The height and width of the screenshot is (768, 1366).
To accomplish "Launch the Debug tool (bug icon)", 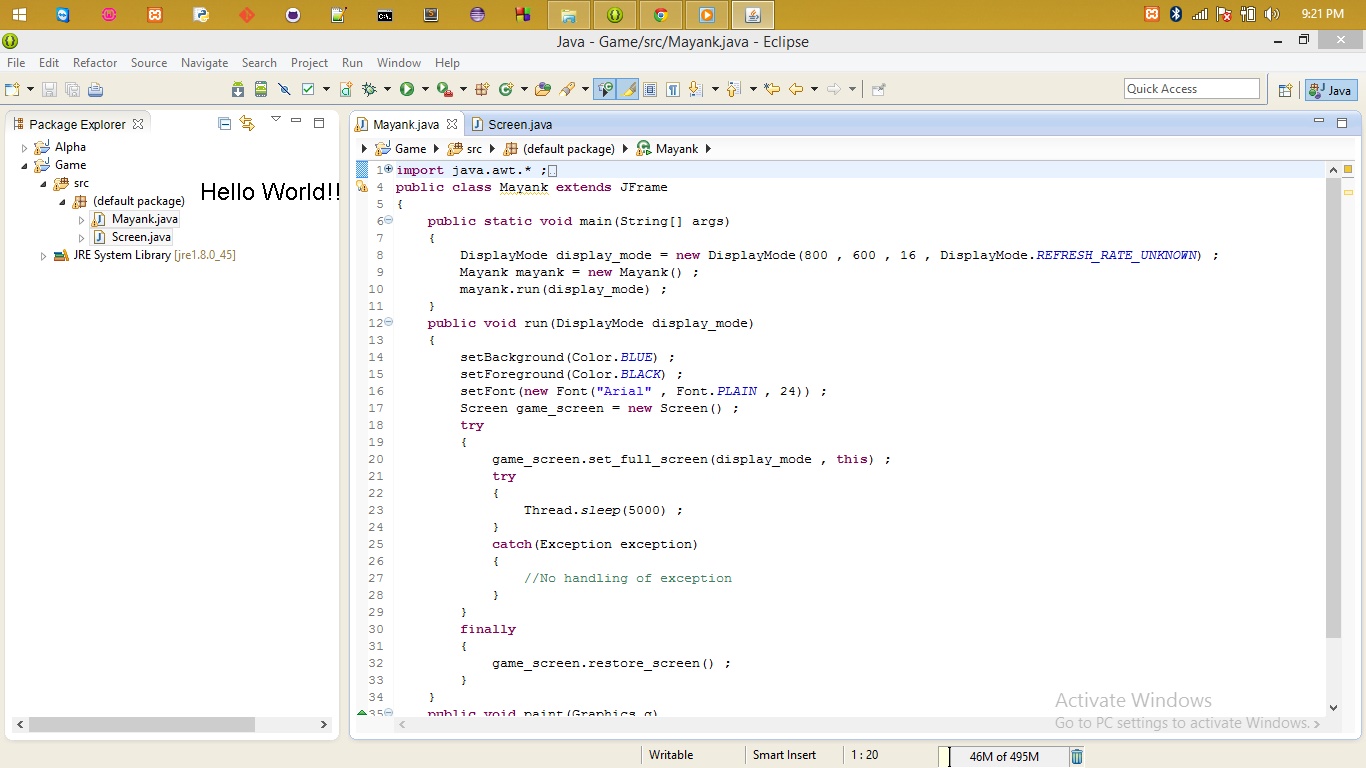I will [371, 89].
